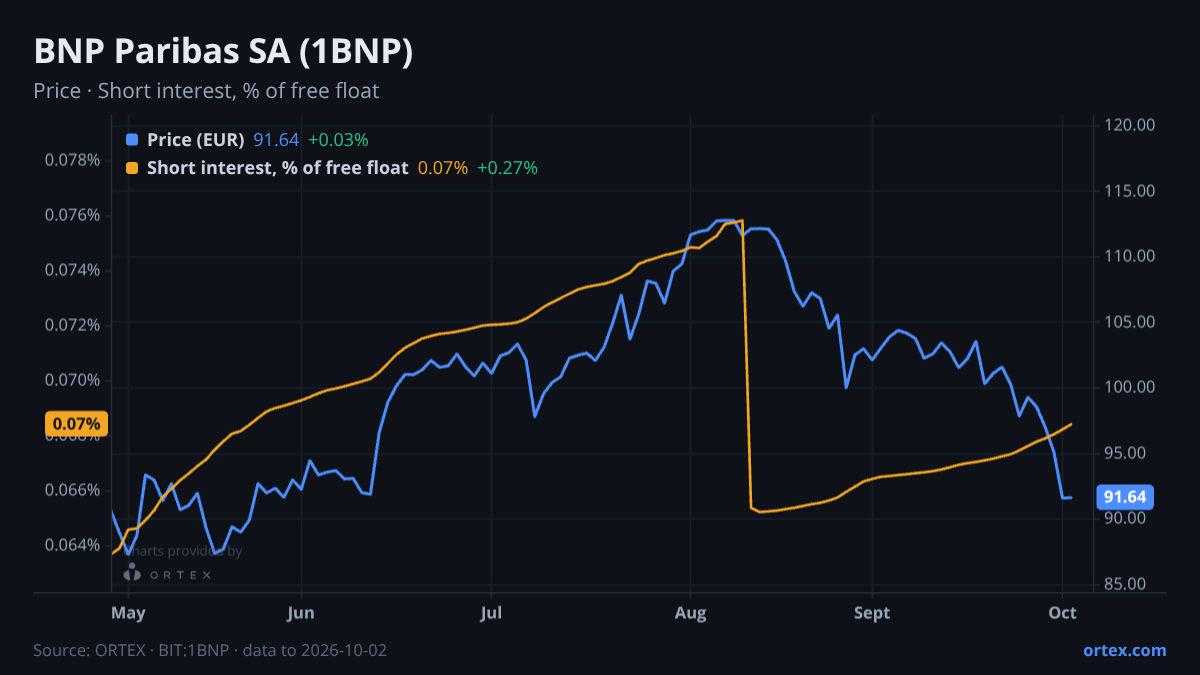Click the Jul label on the time axis
This screenshot has height=675, width=1200.
point(491,613)
